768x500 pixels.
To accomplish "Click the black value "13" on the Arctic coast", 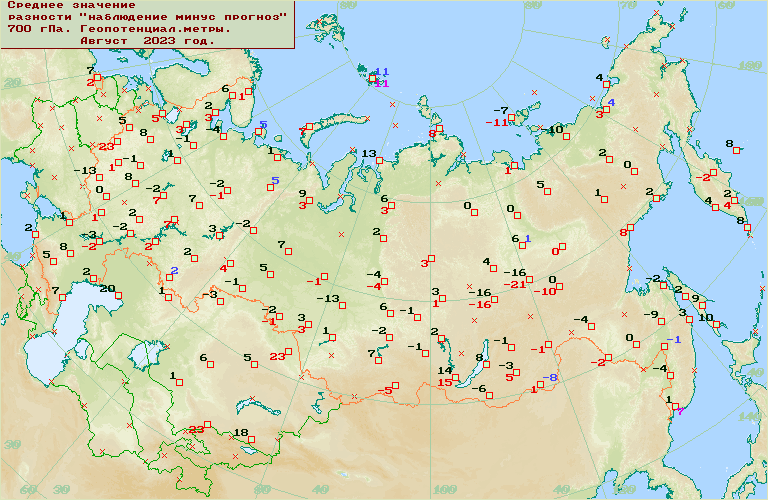I will pos(369,154).
